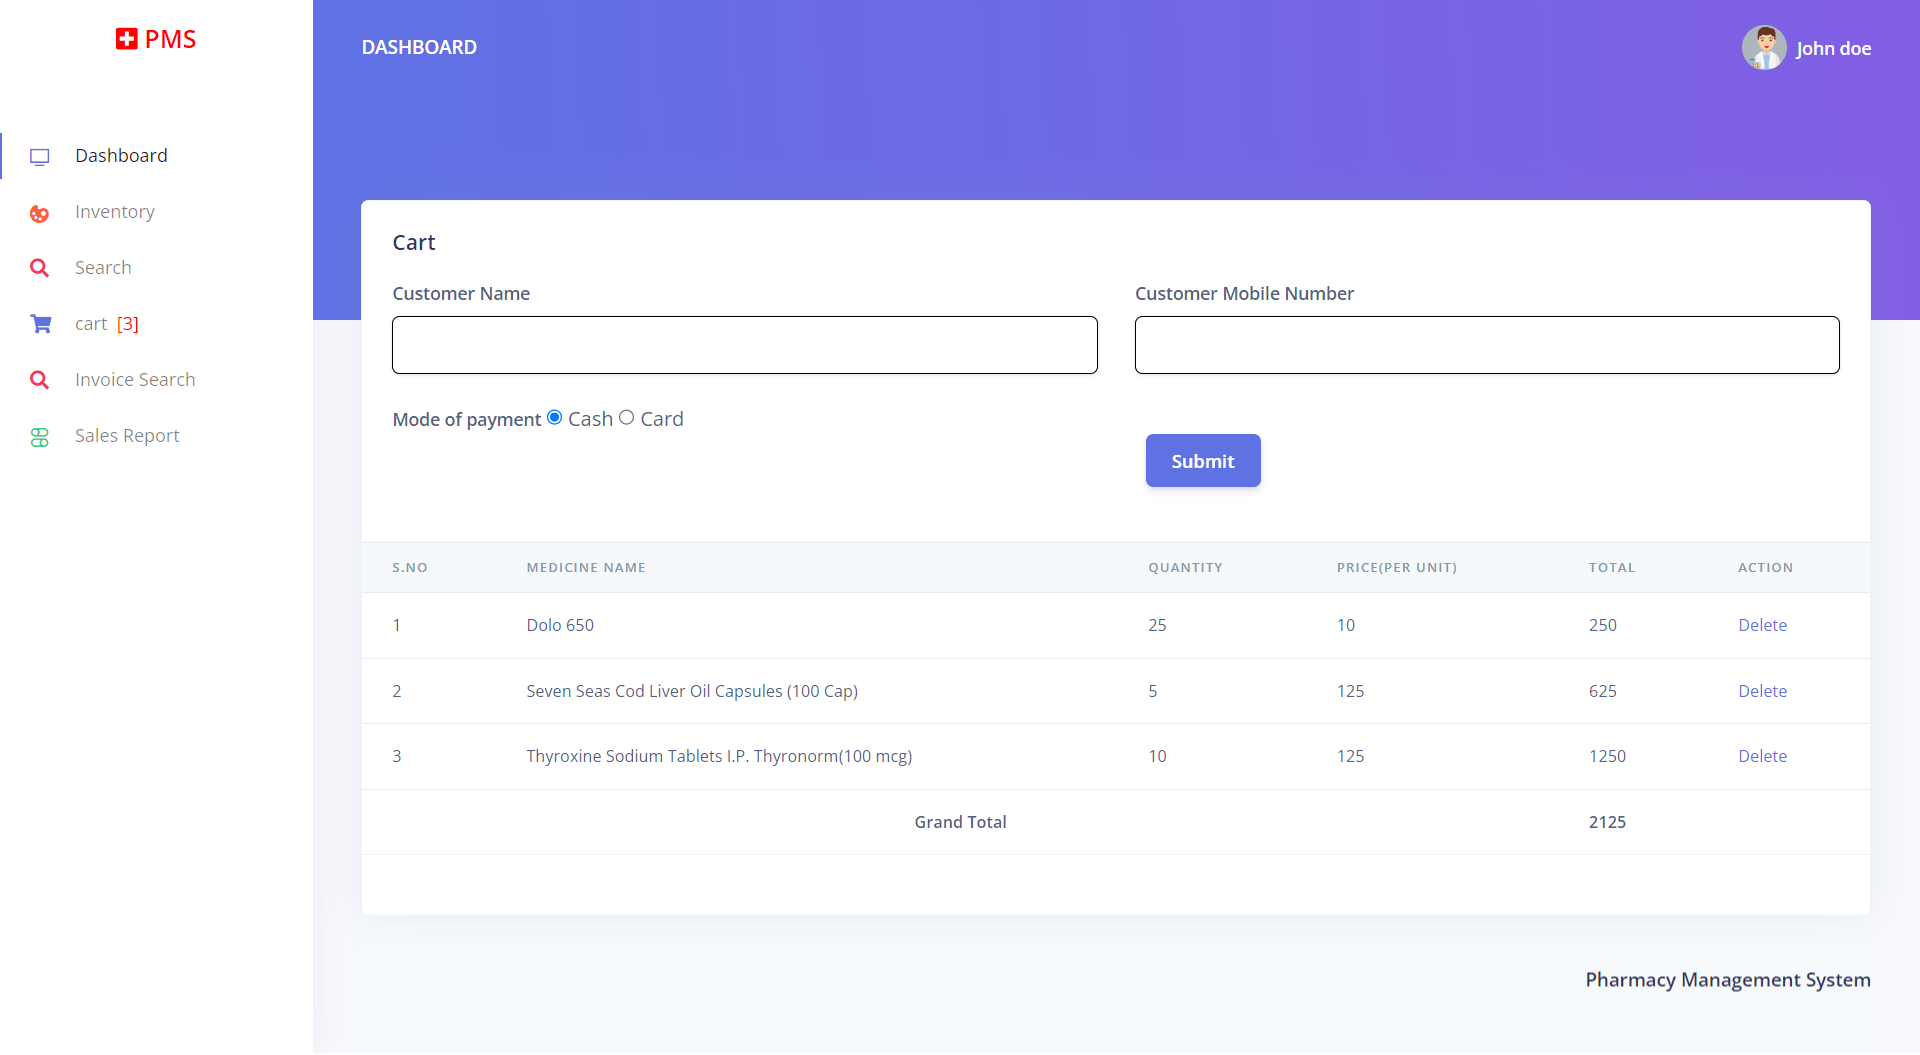Select Card as mode of payment
The width and height of the screenshot is (1920, 1055).
[x=627, y=418]
